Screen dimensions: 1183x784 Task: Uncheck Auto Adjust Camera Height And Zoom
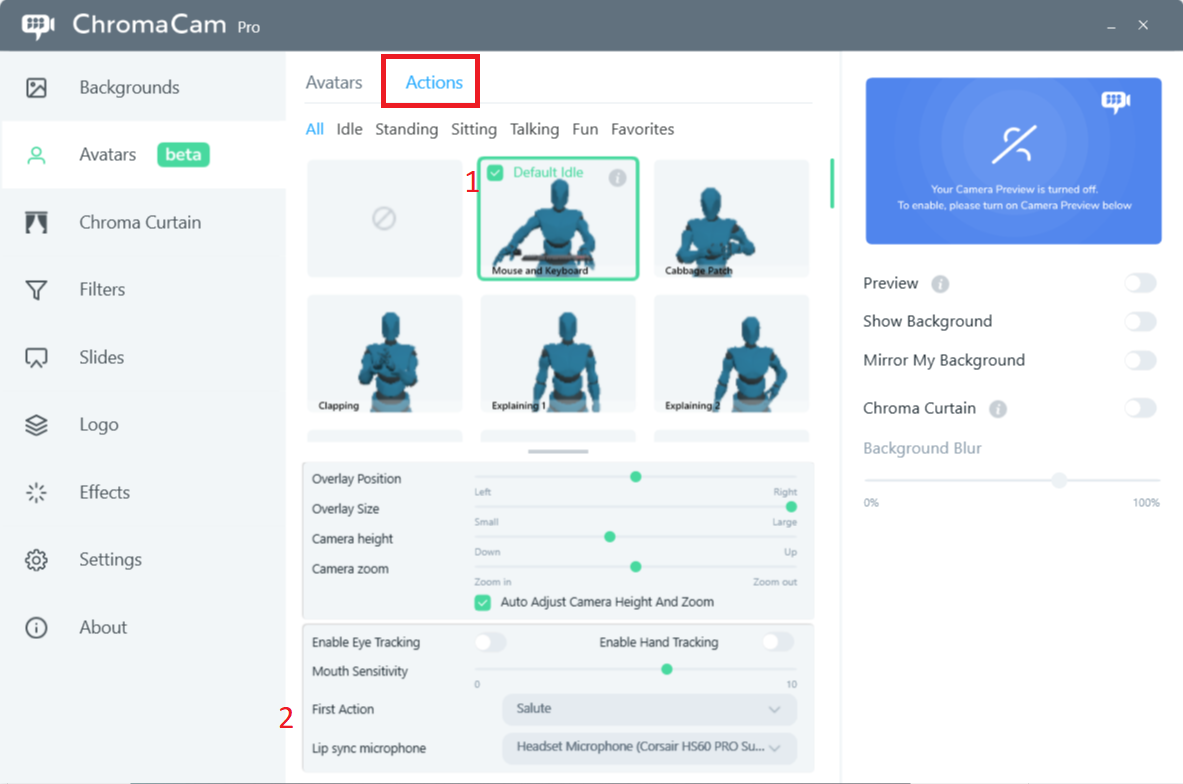click(x=483, y=603)
